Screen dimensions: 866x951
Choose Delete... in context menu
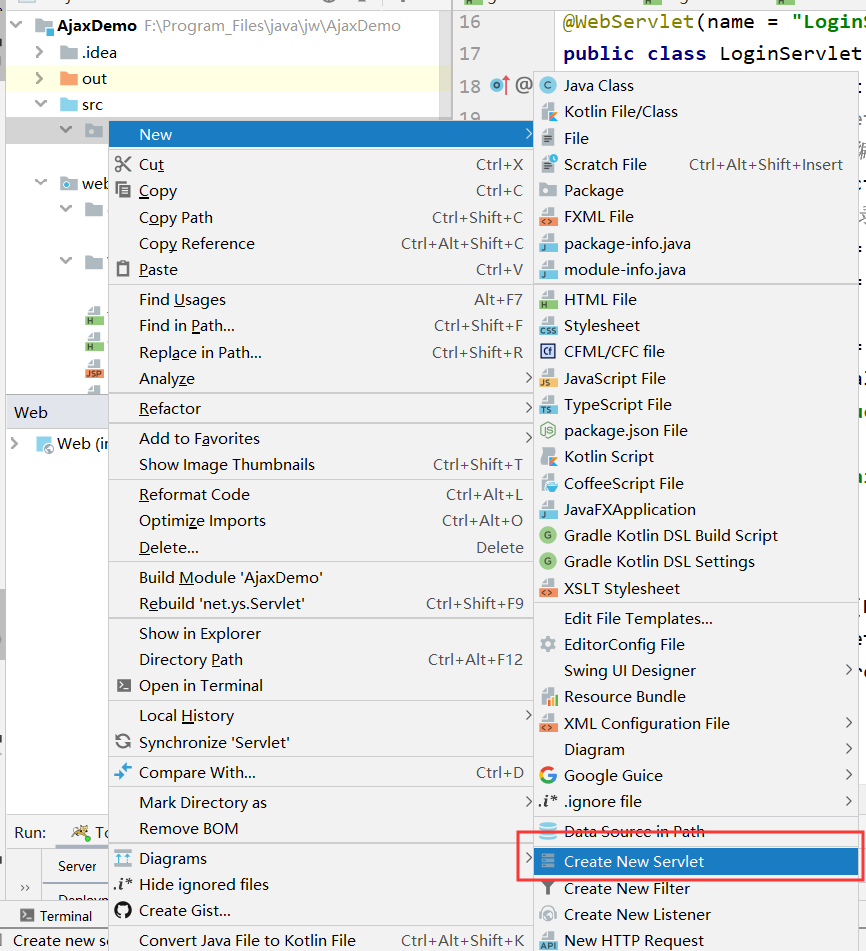click(x=321, y=547)
